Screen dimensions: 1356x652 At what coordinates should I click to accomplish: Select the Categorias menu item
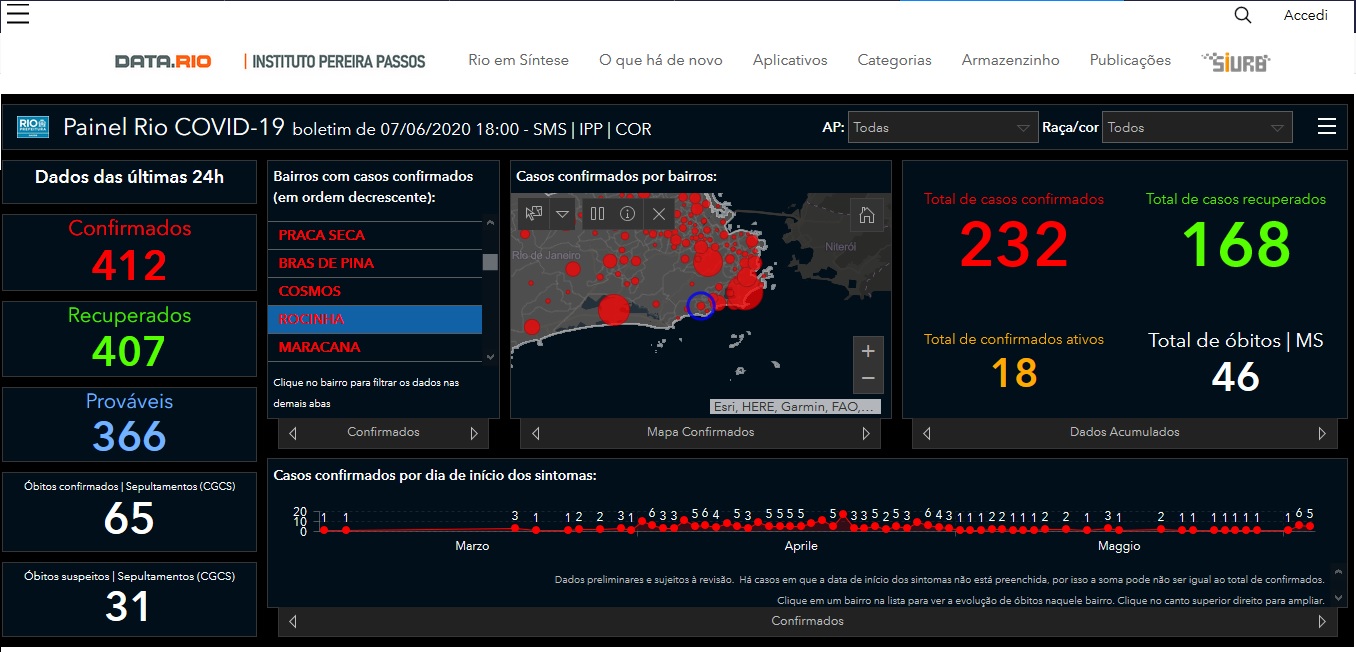pos(894,60)
